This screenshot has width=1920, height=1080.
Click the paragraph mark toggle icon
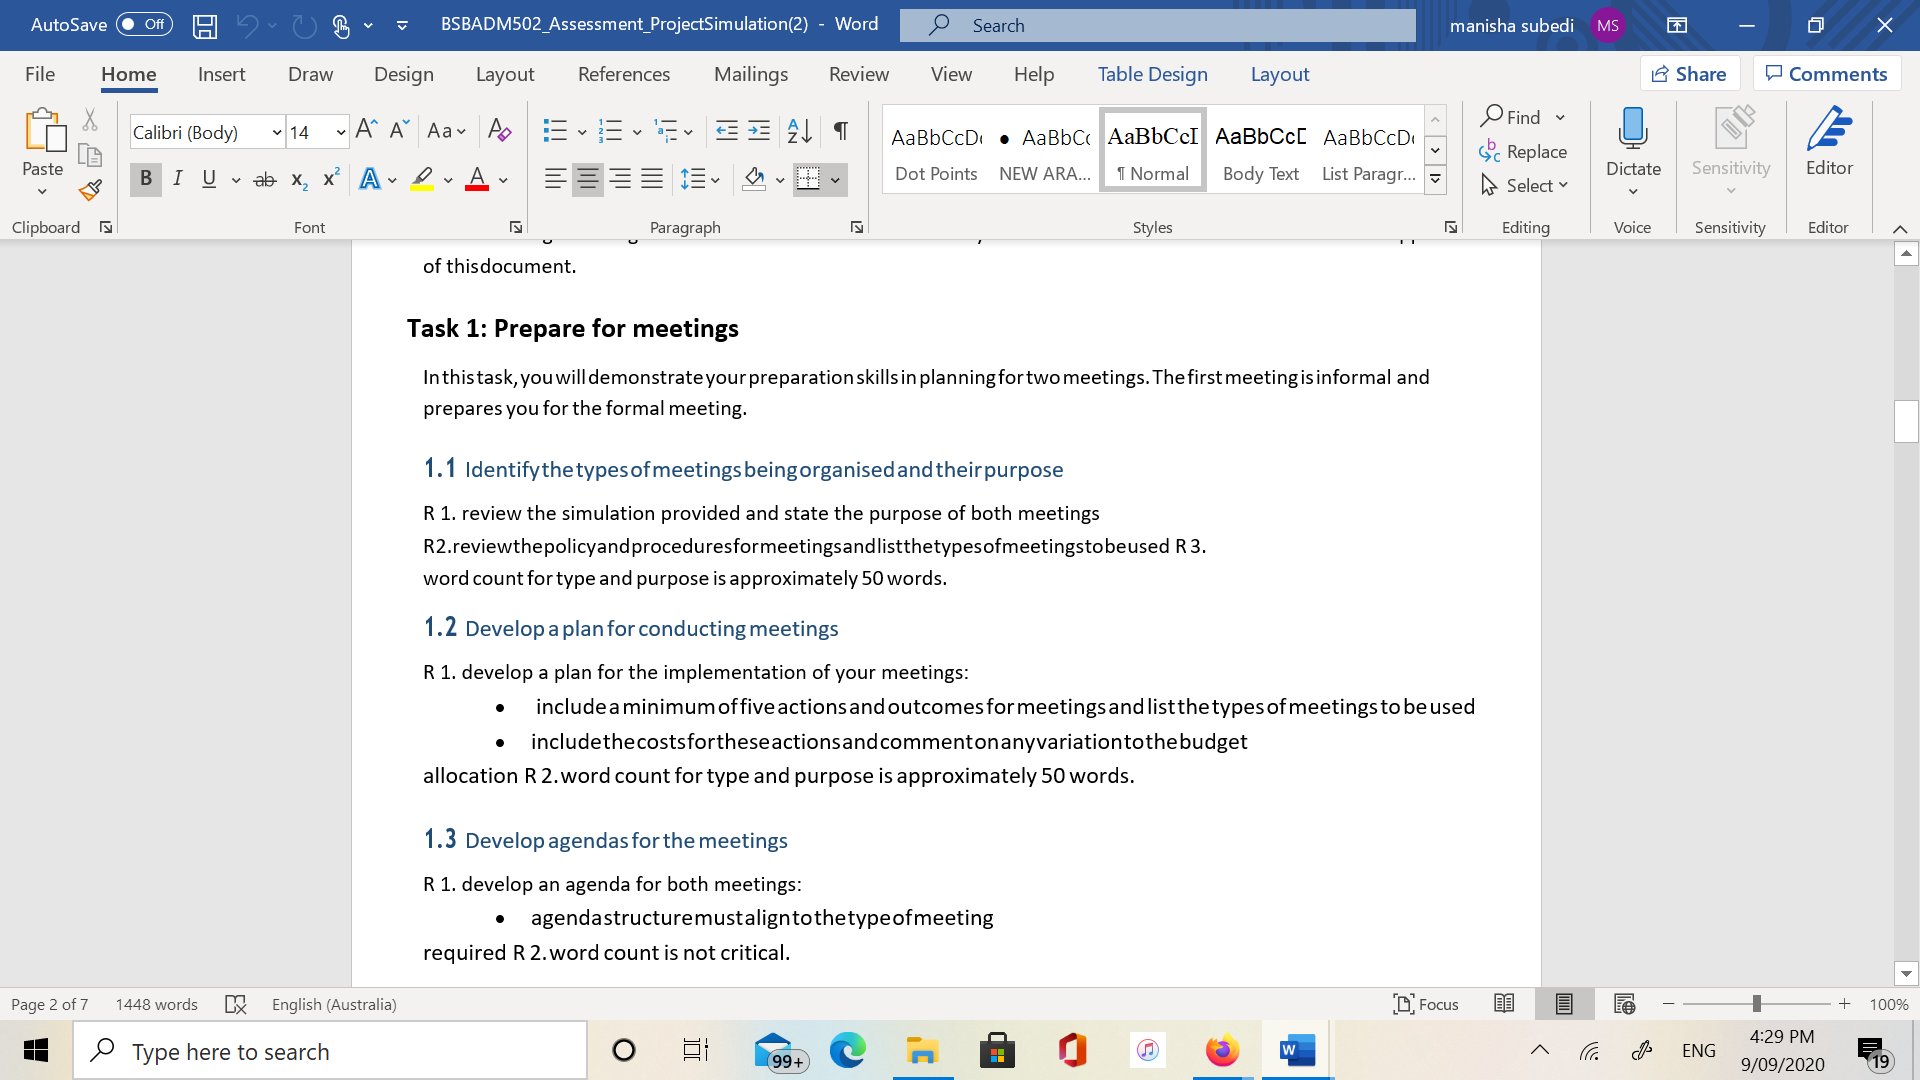[841, 129]
